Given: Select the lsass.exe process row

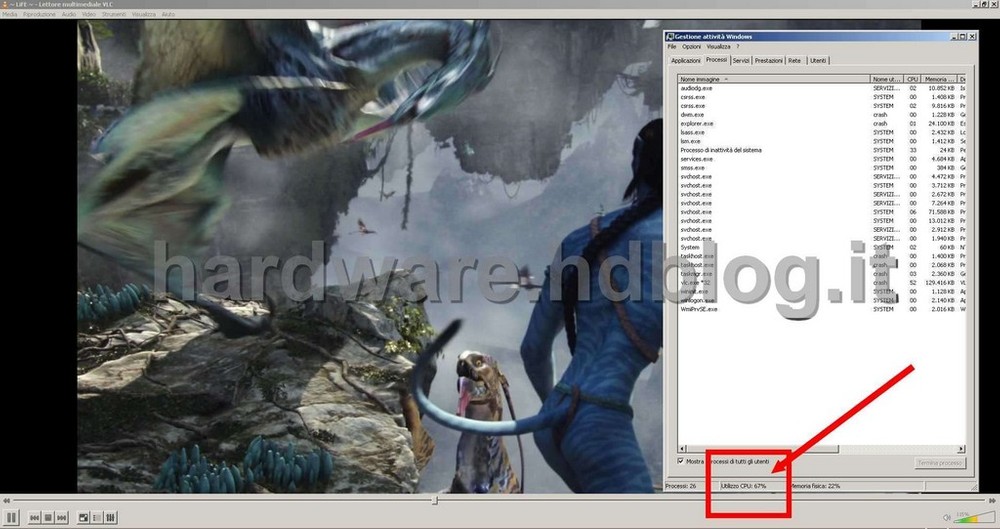Looking at the screenshot, I should [821, 133].
